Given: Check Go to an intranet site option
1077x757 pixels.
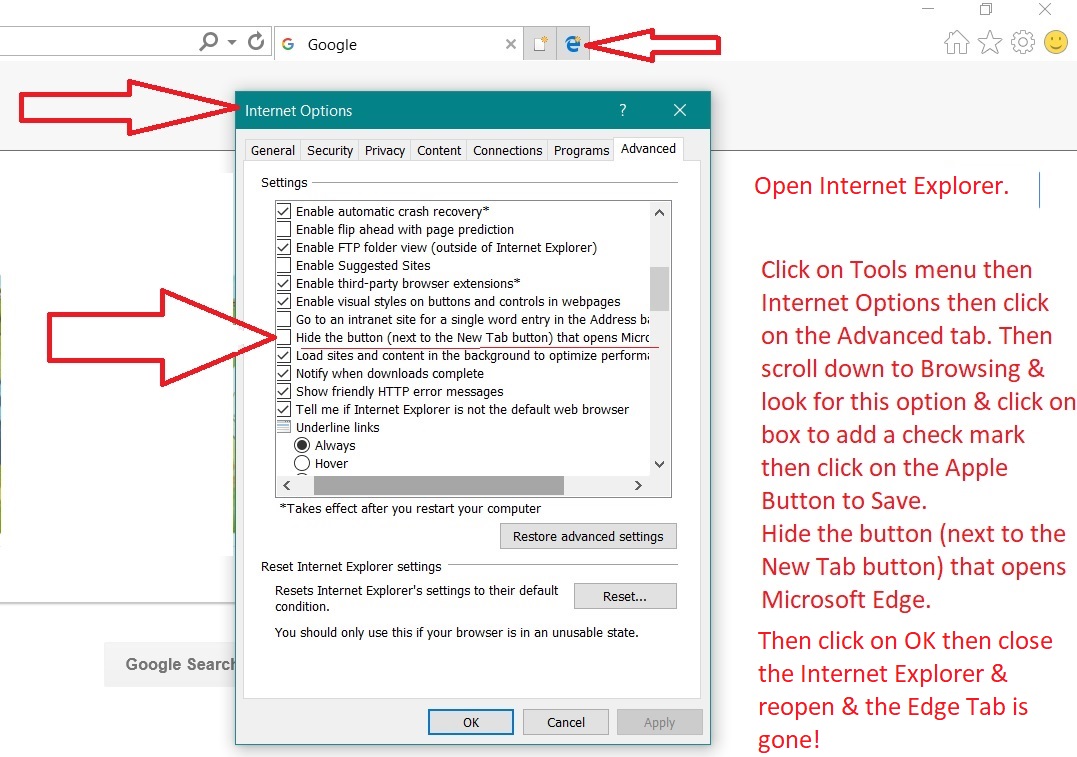Looking at the screenshot, I should 284,319.
